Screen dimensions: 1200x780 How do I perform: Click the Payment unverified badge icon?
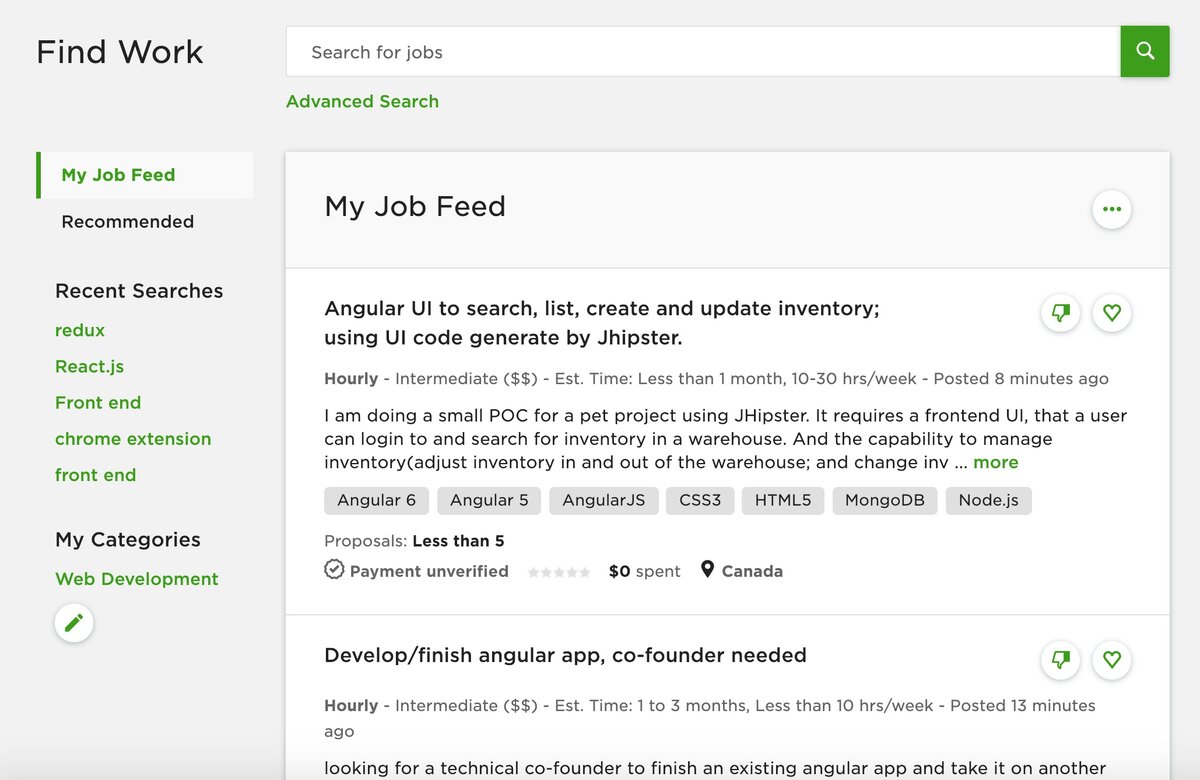[334, 570]
